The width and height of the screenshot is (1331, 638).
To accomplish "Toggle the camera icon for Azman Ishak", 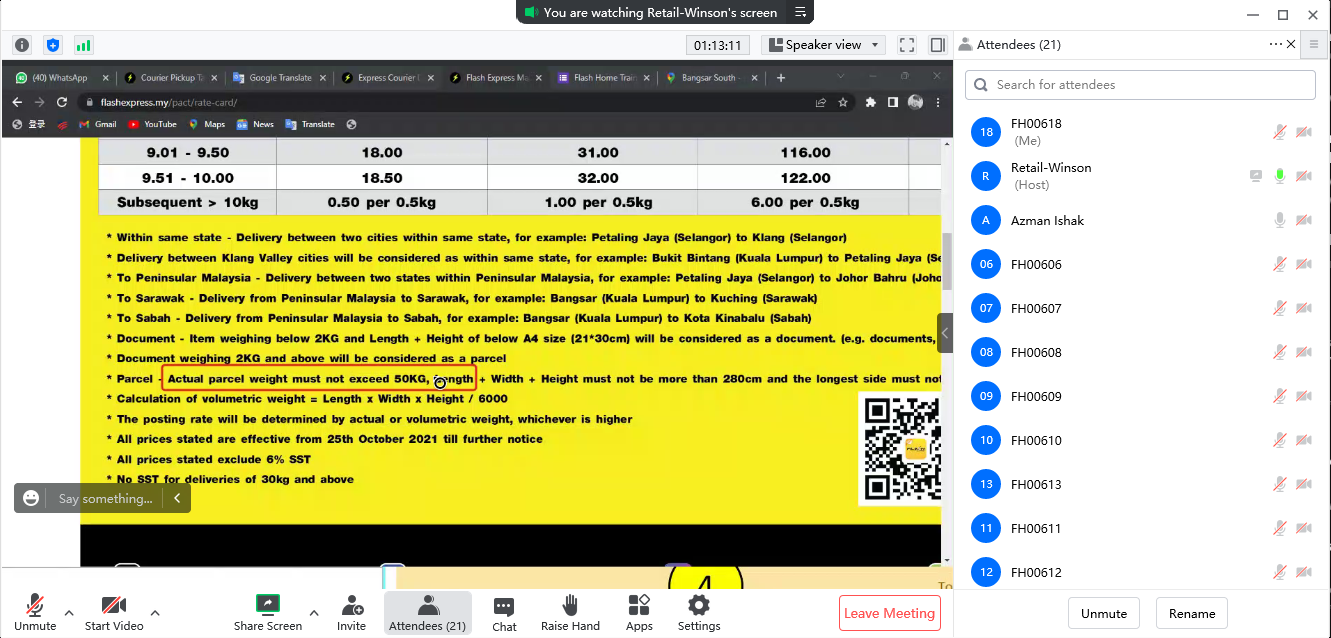I will click(x=1304, y=220).
